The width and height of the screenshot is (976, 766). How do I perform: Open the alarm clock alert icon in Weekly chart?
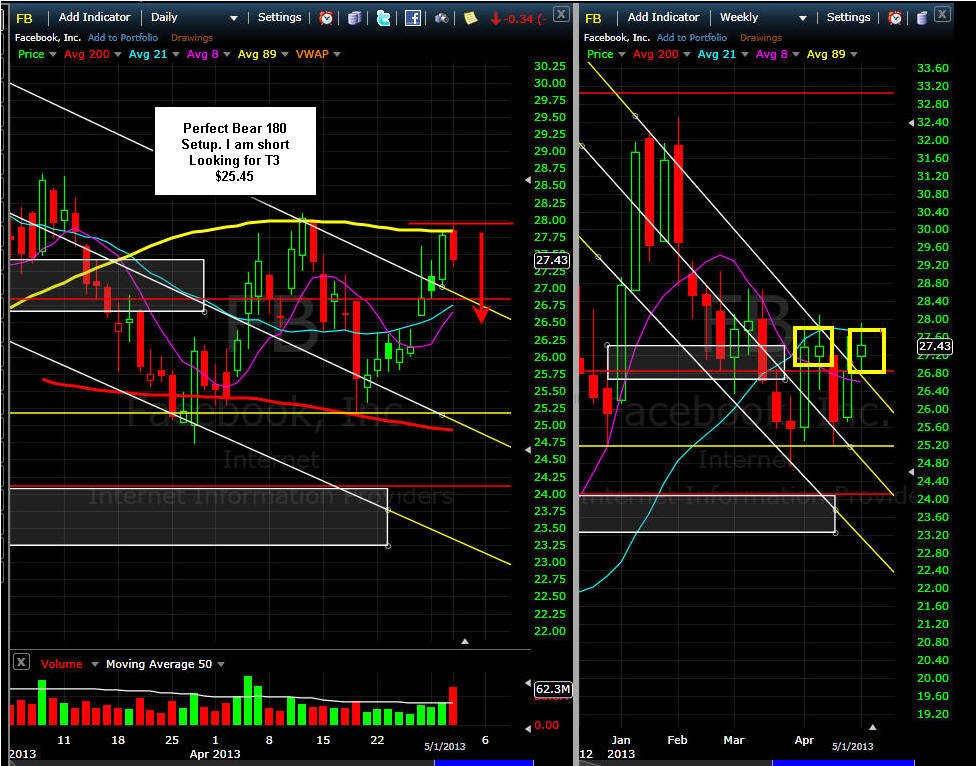coord(894,18)
